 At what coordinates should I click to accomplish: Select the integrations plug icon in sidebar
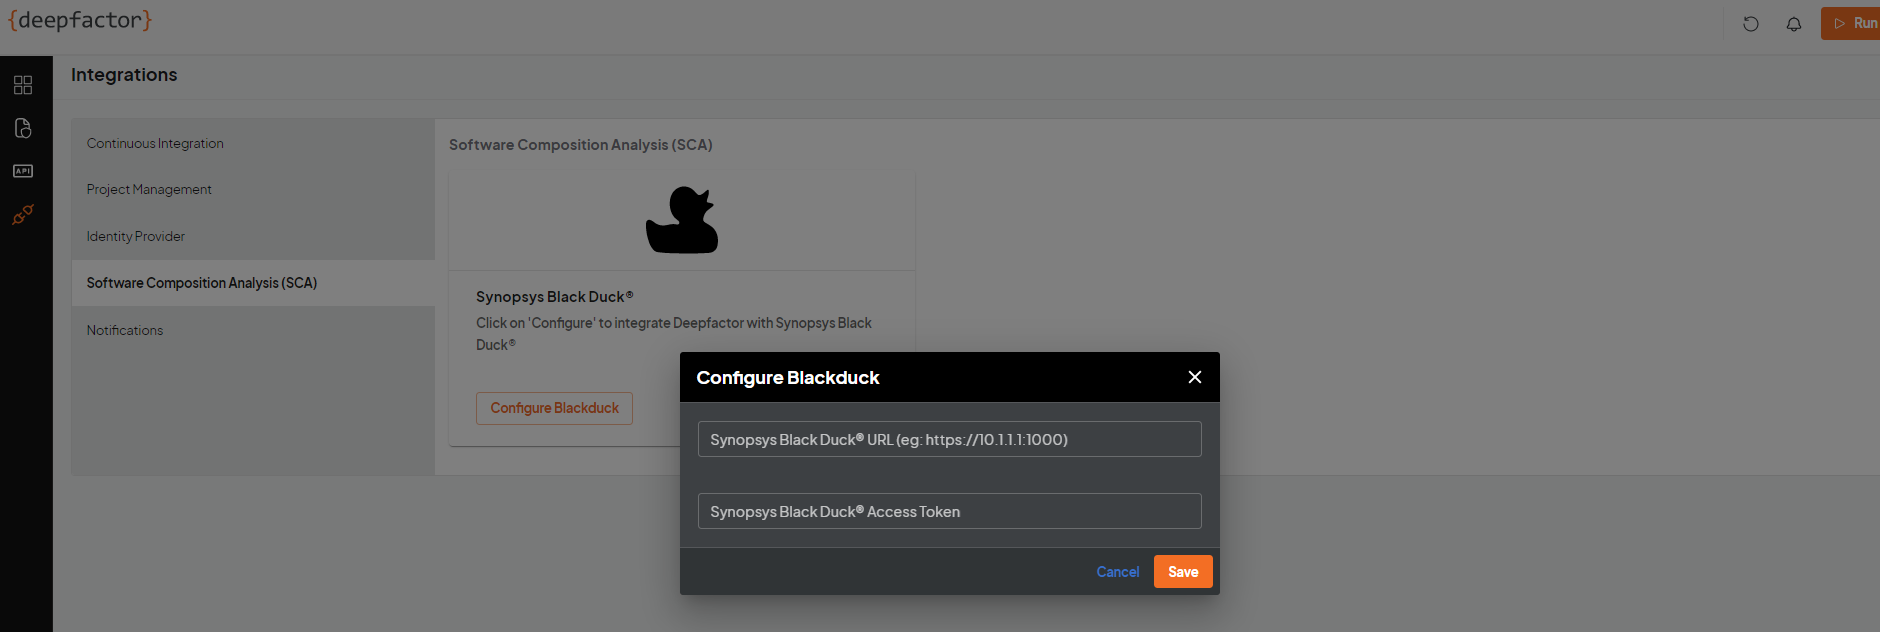pyautogui.click(x=23, y=214)
